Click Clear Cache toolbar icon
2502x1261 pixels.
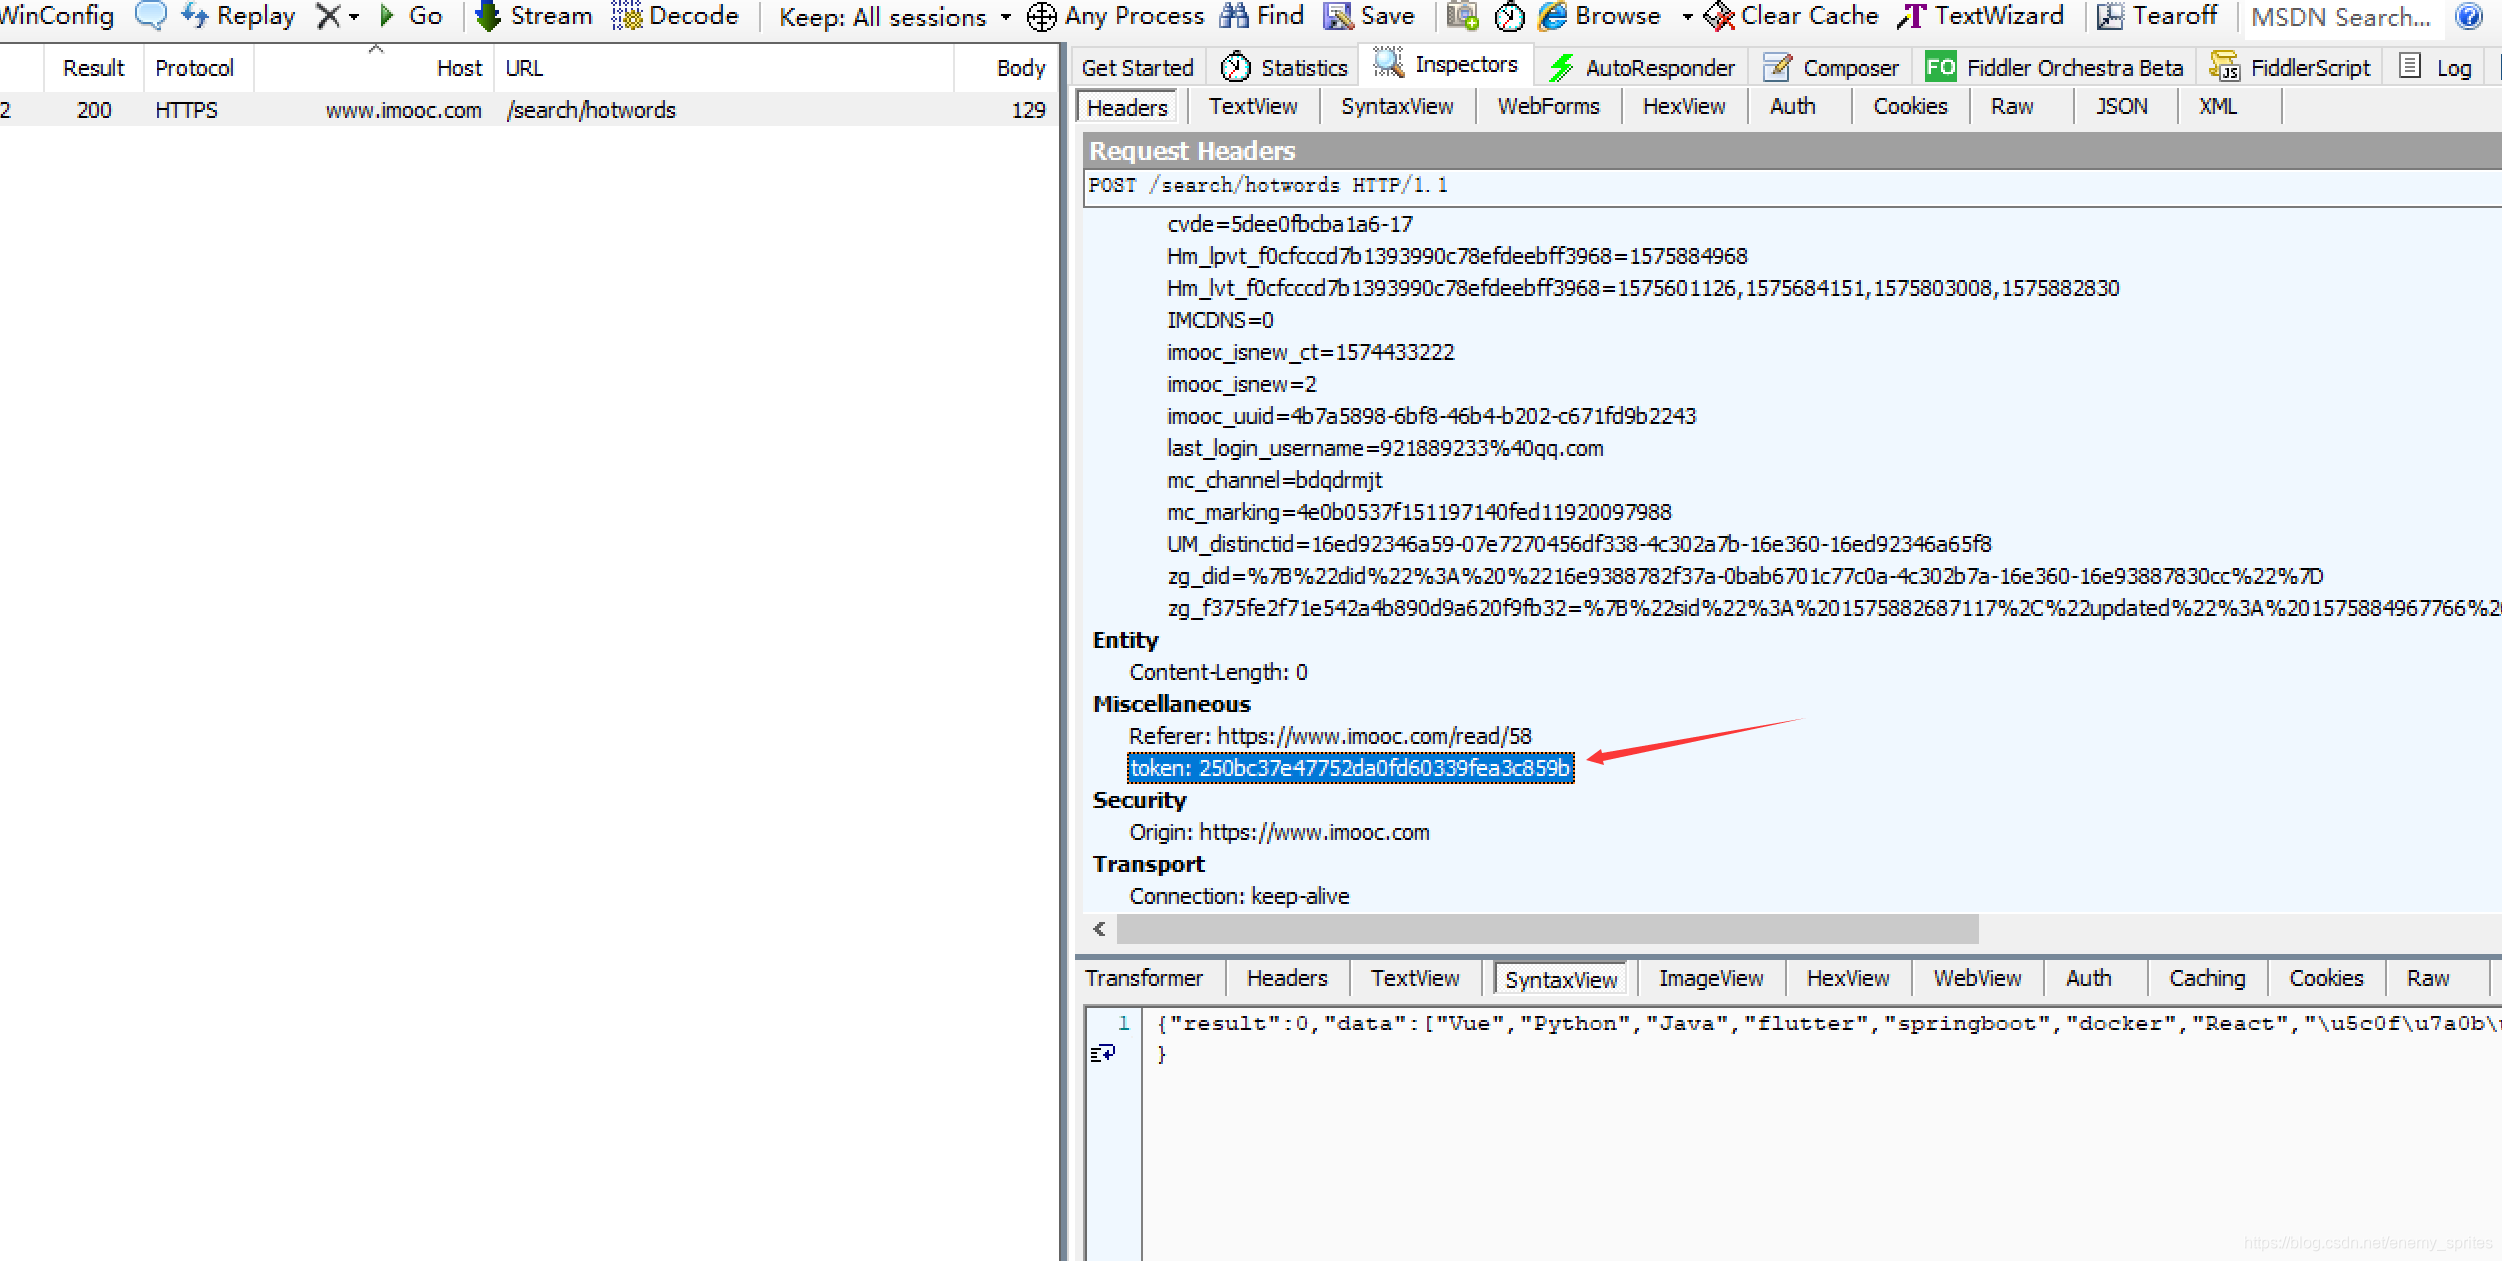[x=1718, y=16]
